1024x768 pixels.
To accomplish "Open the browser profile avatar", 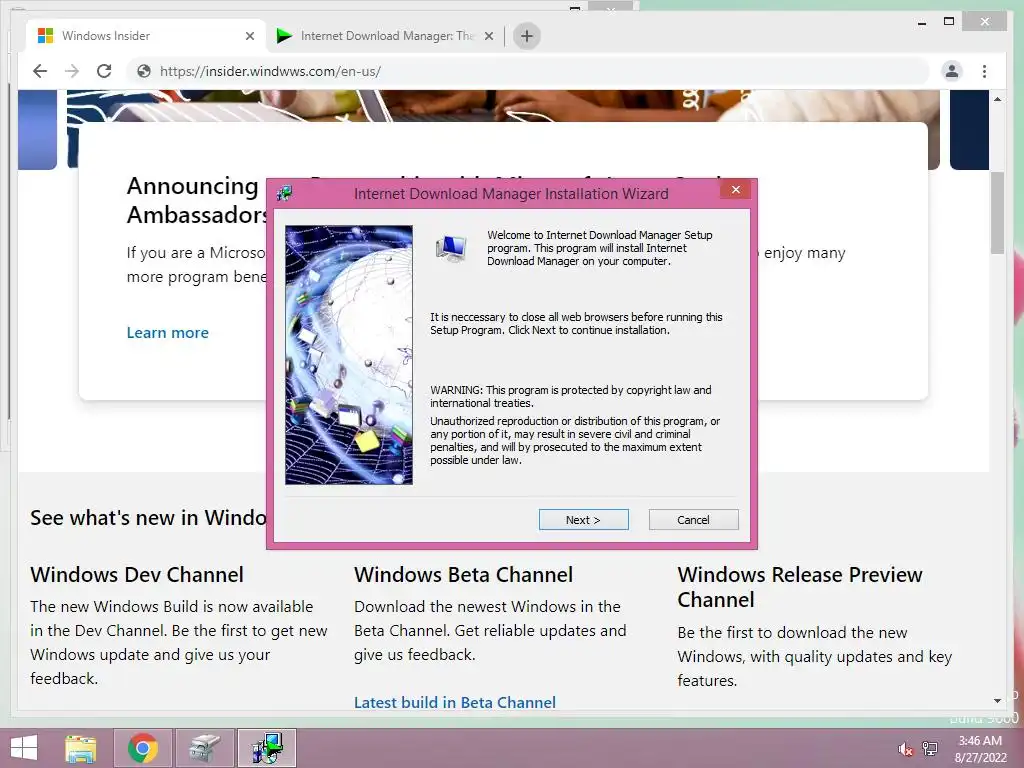I will (x=952, y=71).
